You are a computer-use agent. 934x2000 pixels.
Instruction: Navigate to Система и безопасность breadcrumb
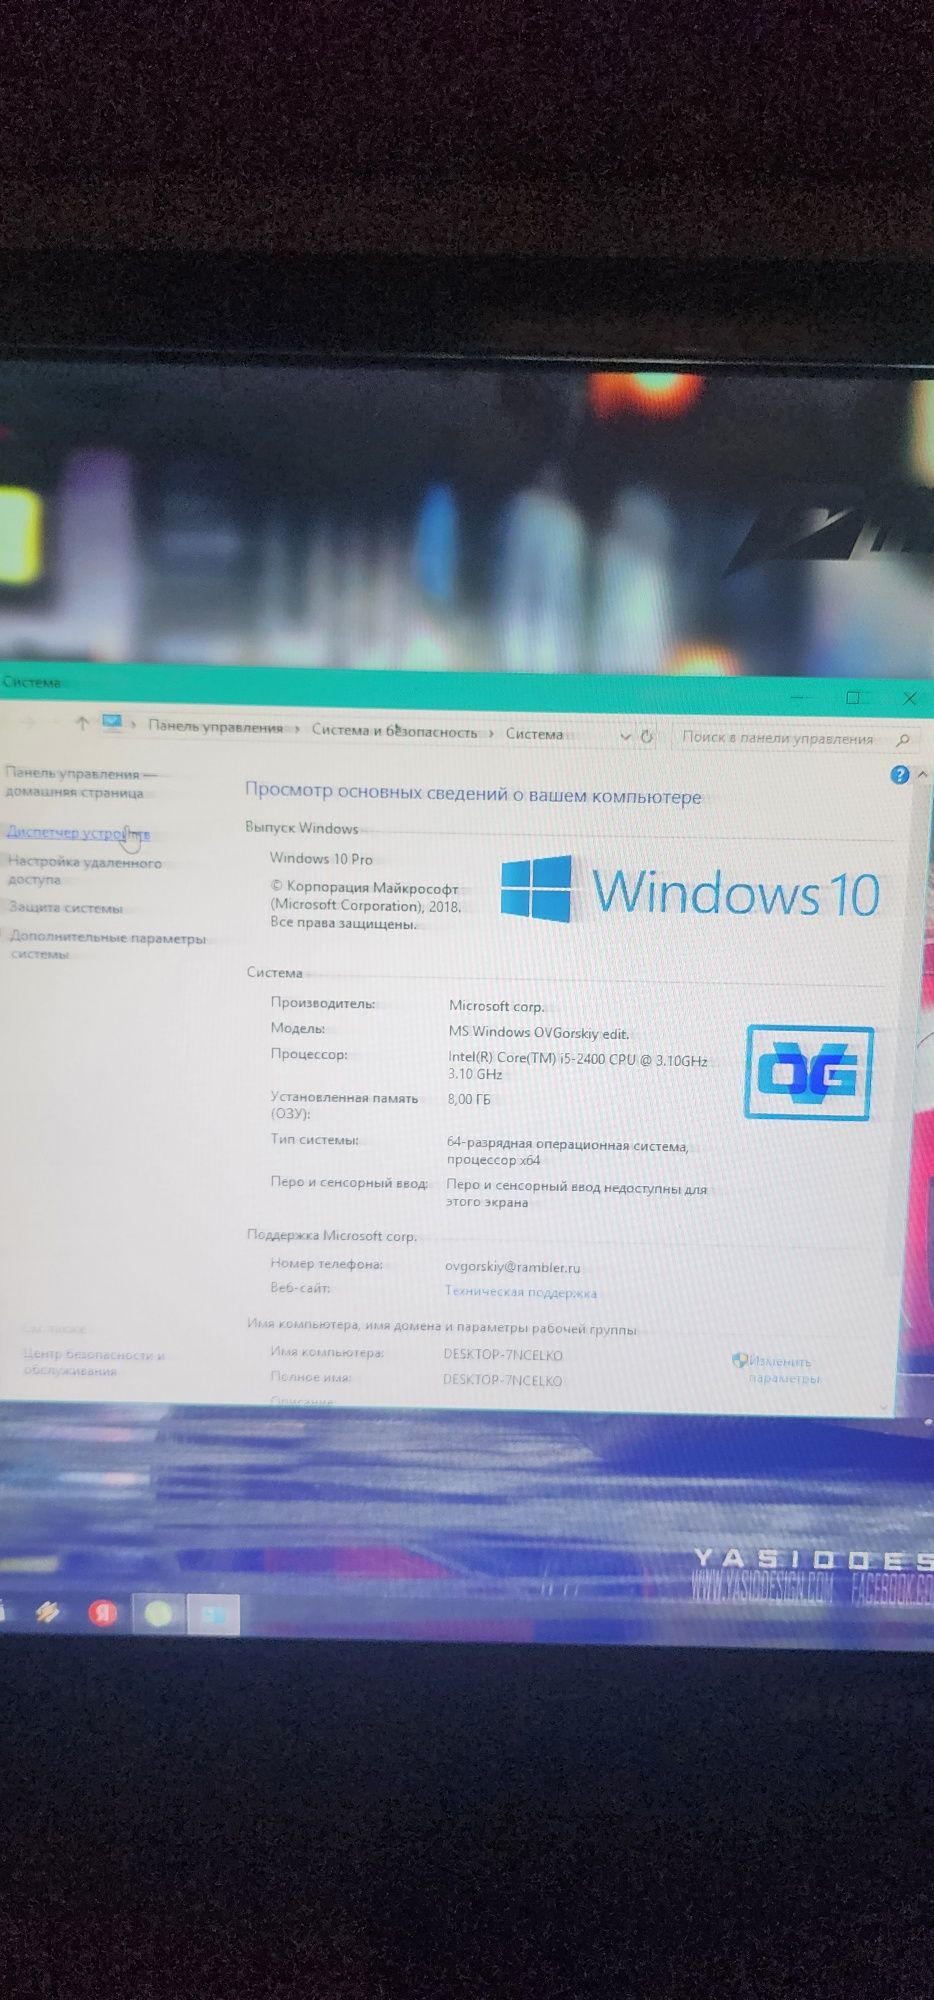point(394,731)
